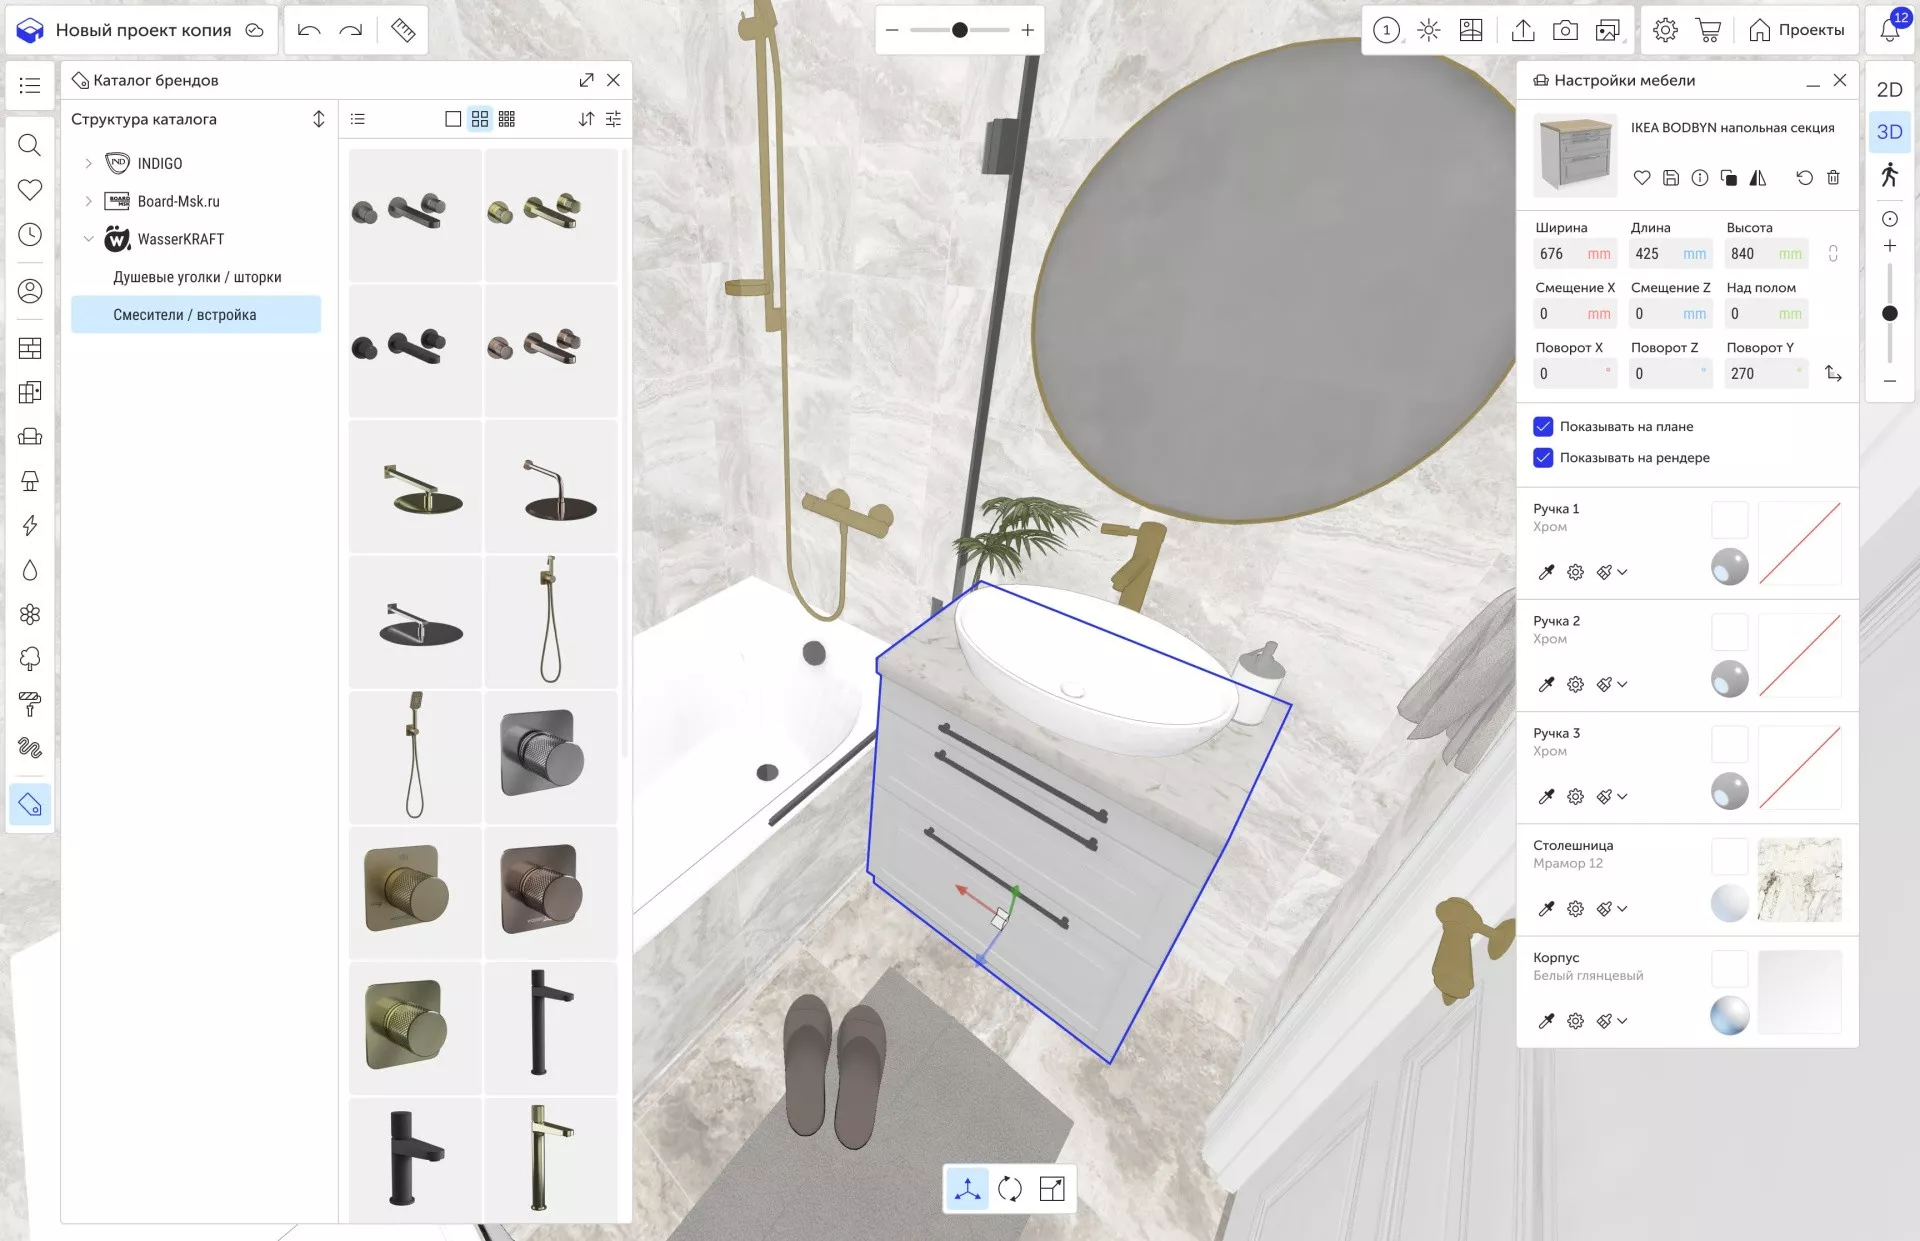Expand the INDIGO brand tree node
This screenshot has width=1920, height=1241.
click(89, 163)
